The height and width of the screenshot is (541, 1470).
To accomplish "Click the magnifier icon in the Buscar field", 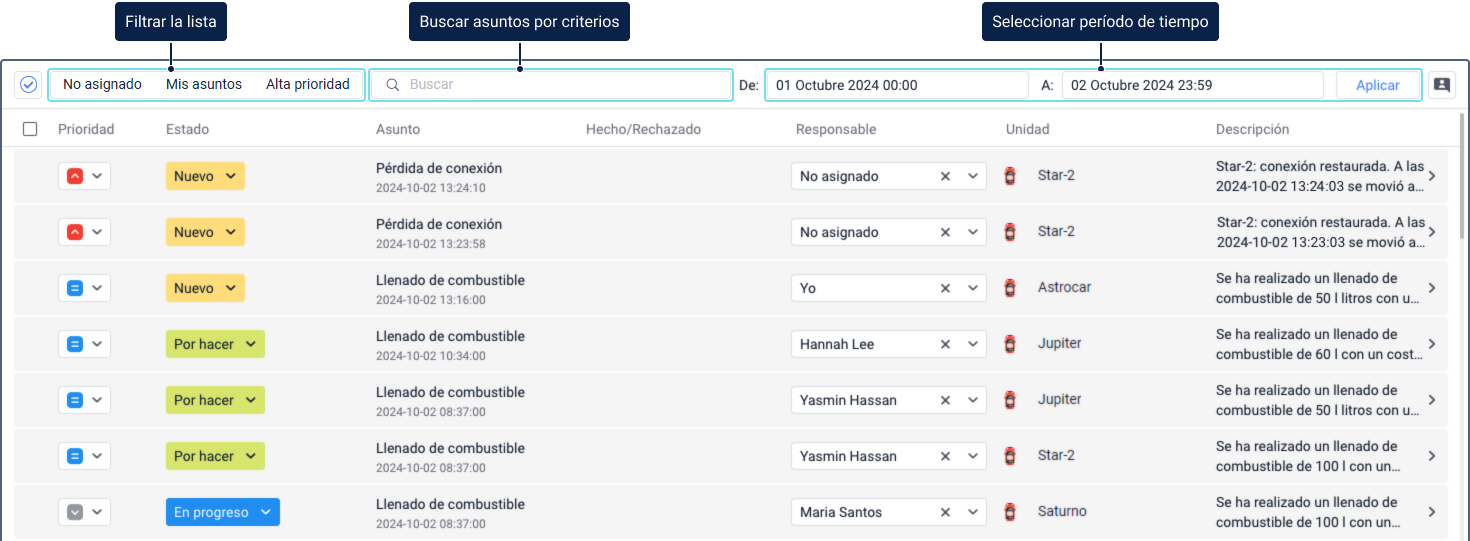I will click(393, 85).
